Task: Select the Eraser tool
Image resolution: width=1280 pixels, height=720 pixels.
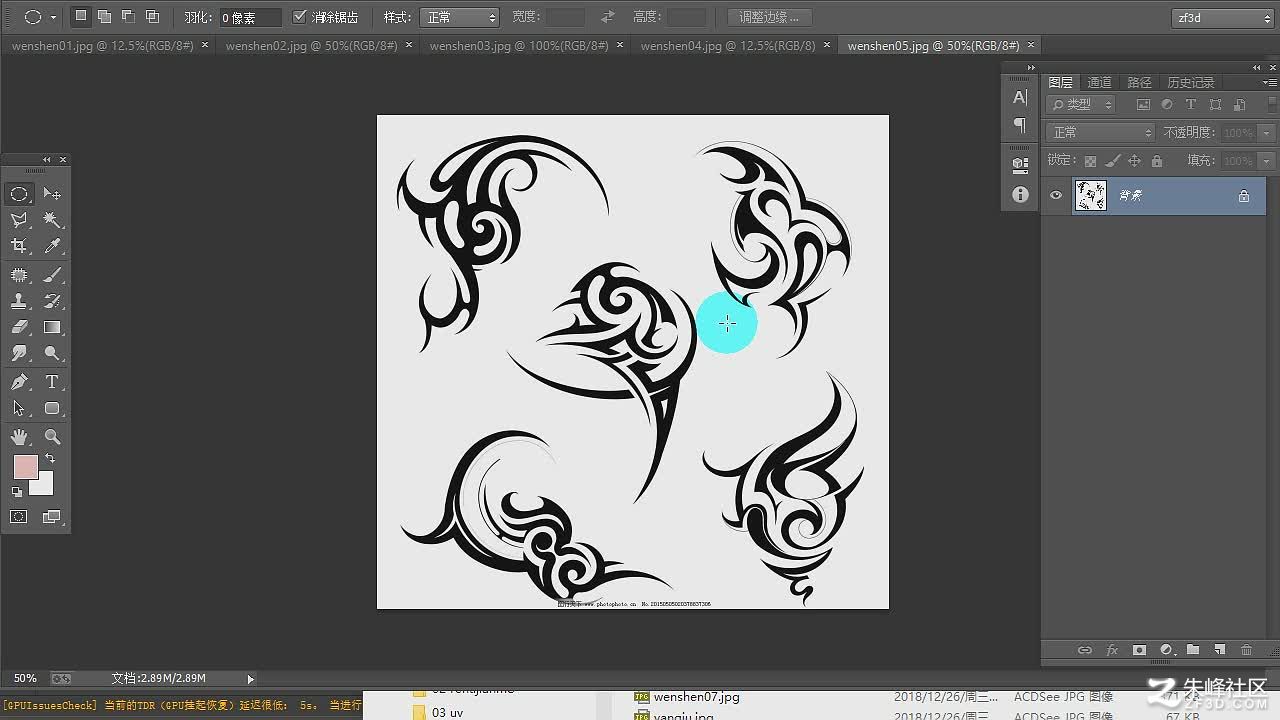Action: click(x=19, y=327)
